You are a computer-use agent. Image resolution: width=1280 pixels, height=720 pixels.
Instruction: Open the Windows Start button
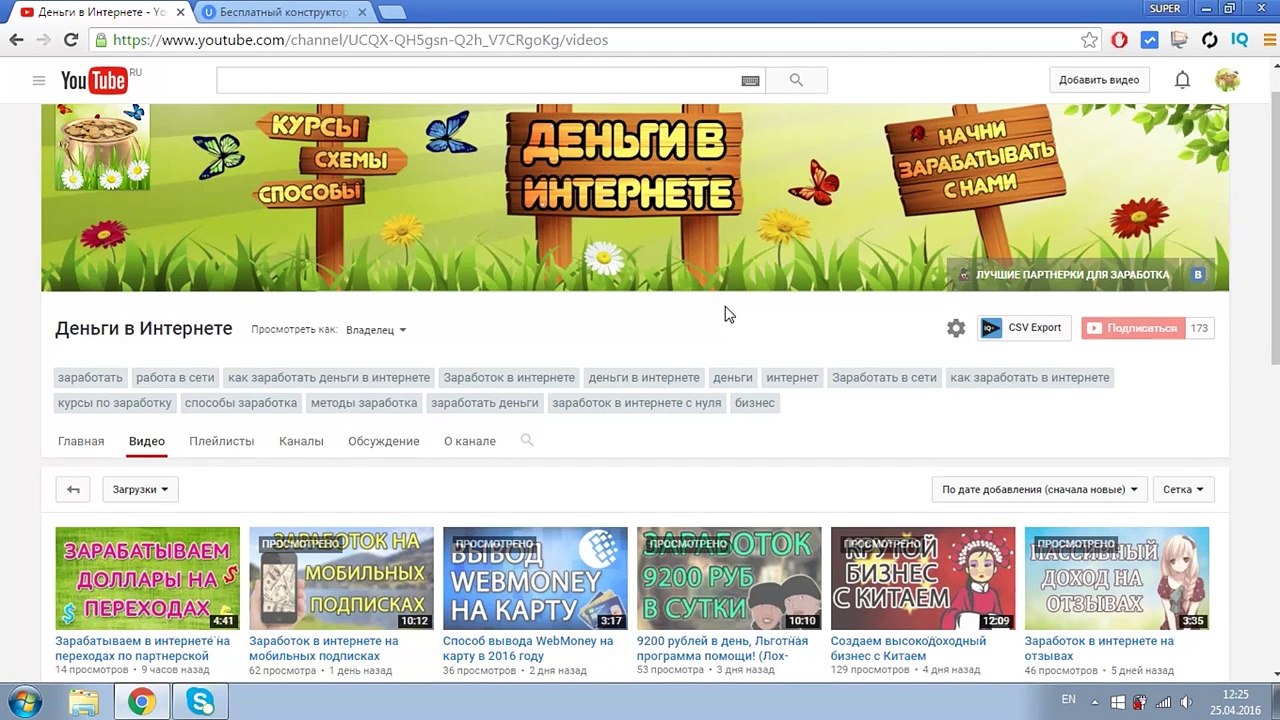click(25, 702)
